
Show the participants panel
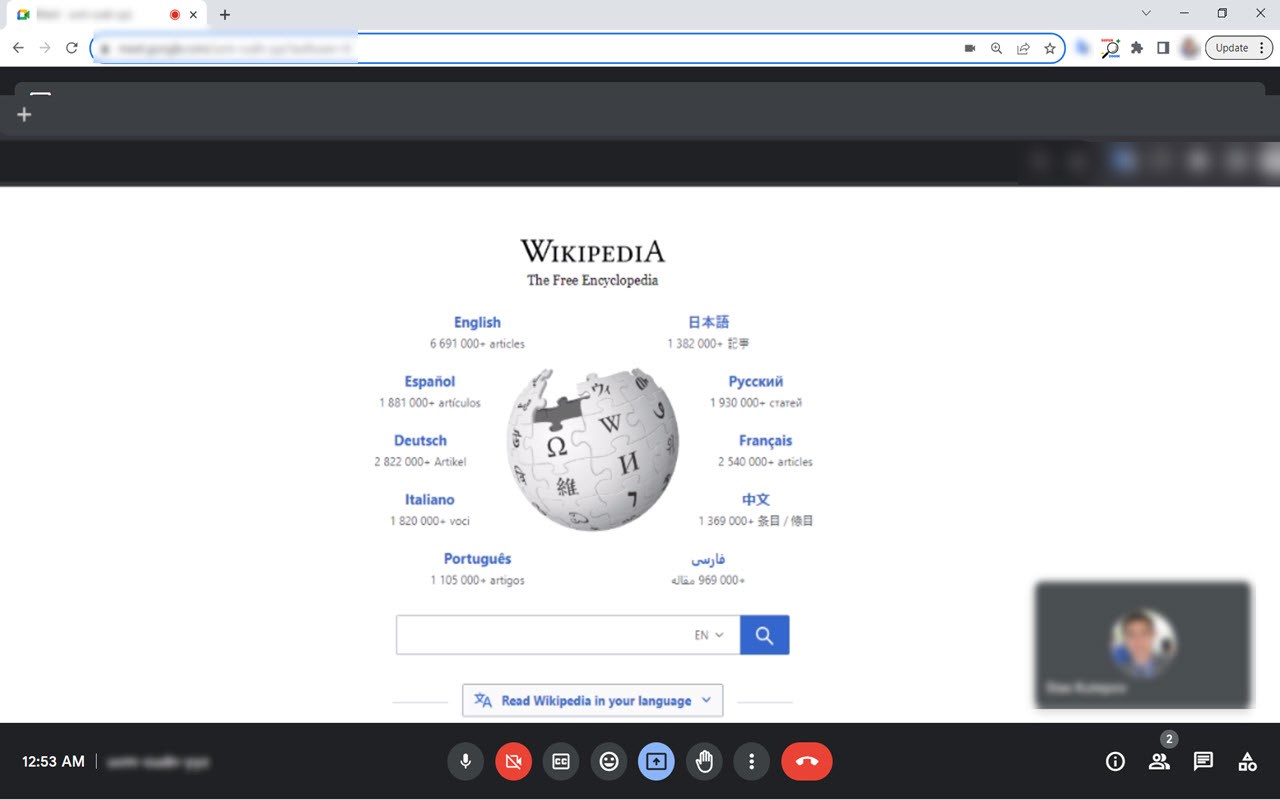1159,761
